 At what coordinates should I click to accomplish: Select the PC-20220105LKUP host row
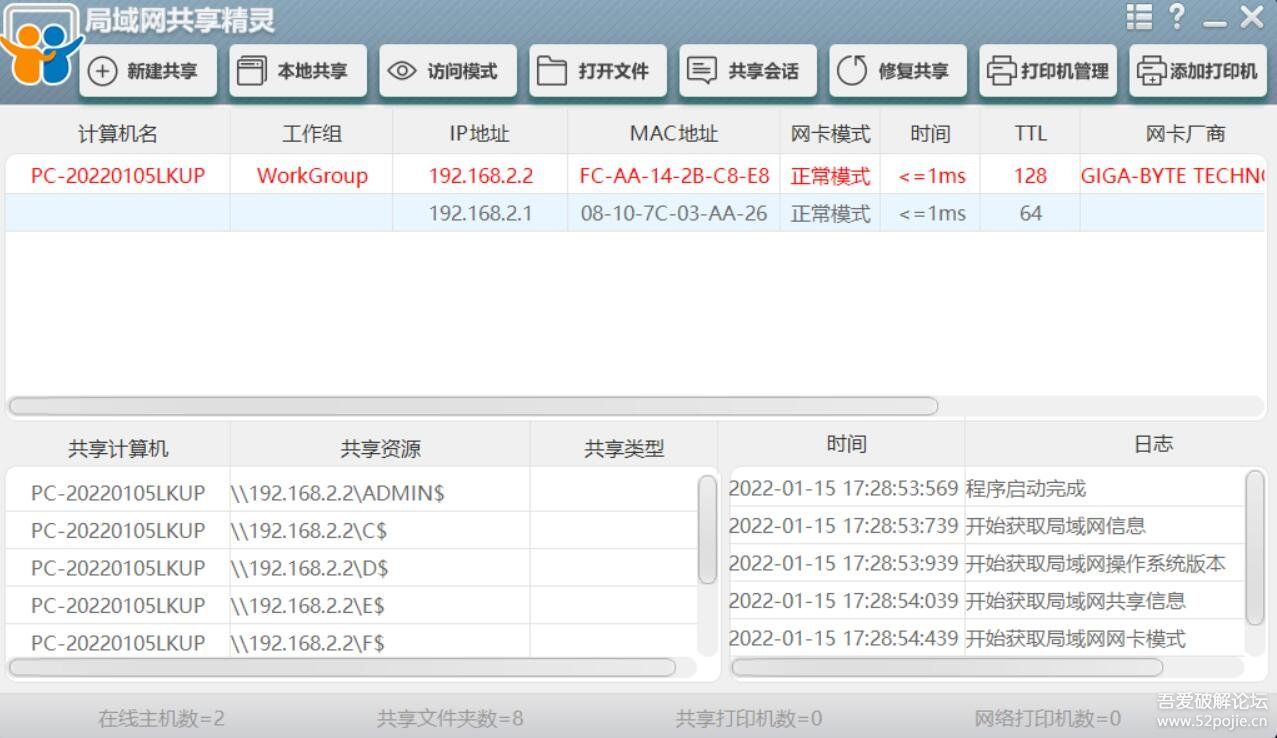click(118, 176)
